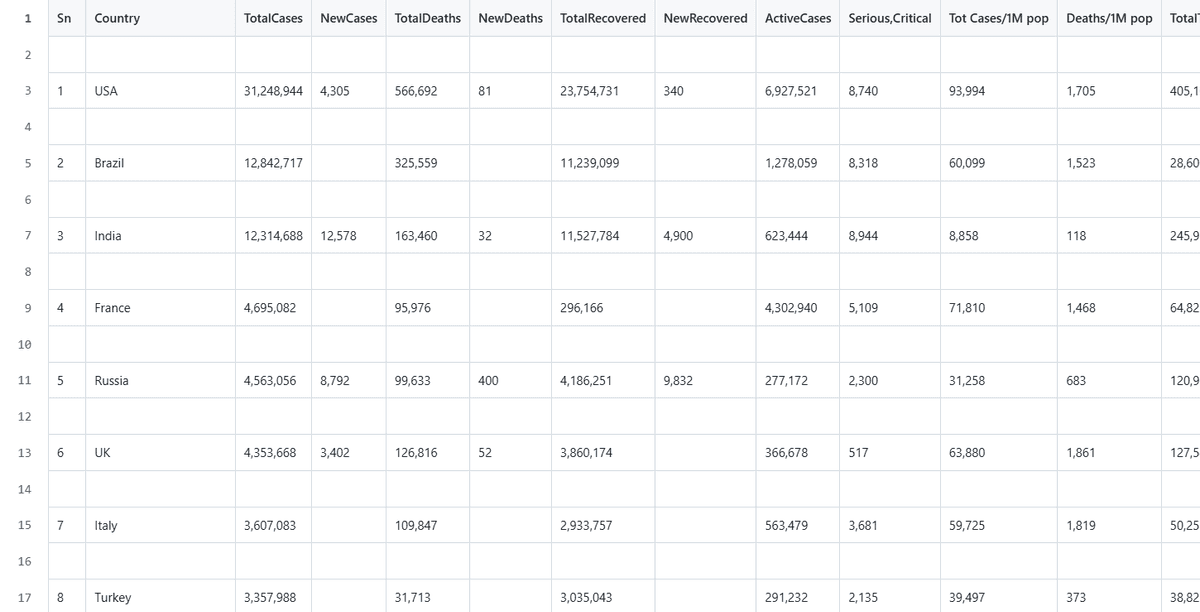Click USA total cases 31,248,944
This screenshot has width=1200, height=612.
click(274, 91)
